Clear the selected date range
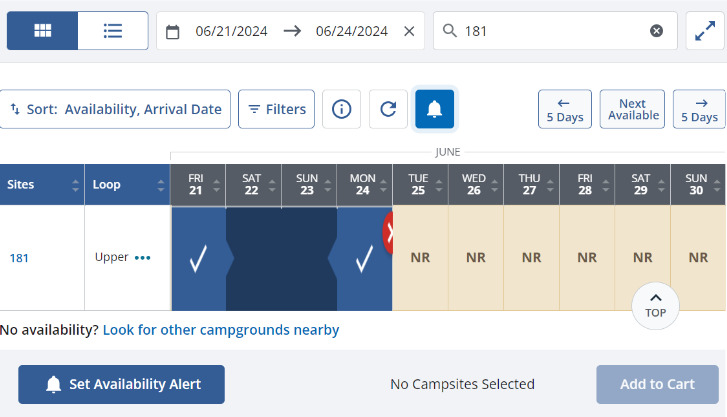This screenshot has height=417, width=727. click(408, 31)
